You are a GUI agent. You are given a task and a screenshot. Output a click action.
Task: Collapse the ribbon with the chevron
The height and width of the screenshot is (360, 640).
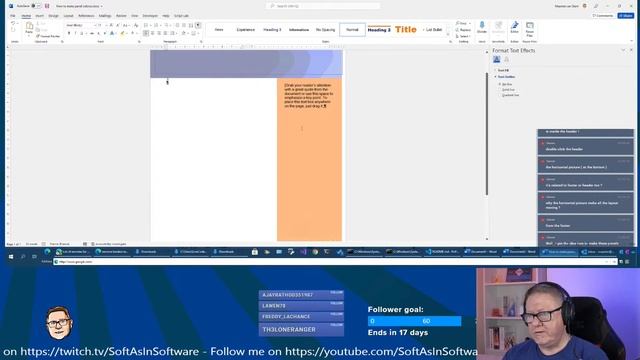[631, 41]
